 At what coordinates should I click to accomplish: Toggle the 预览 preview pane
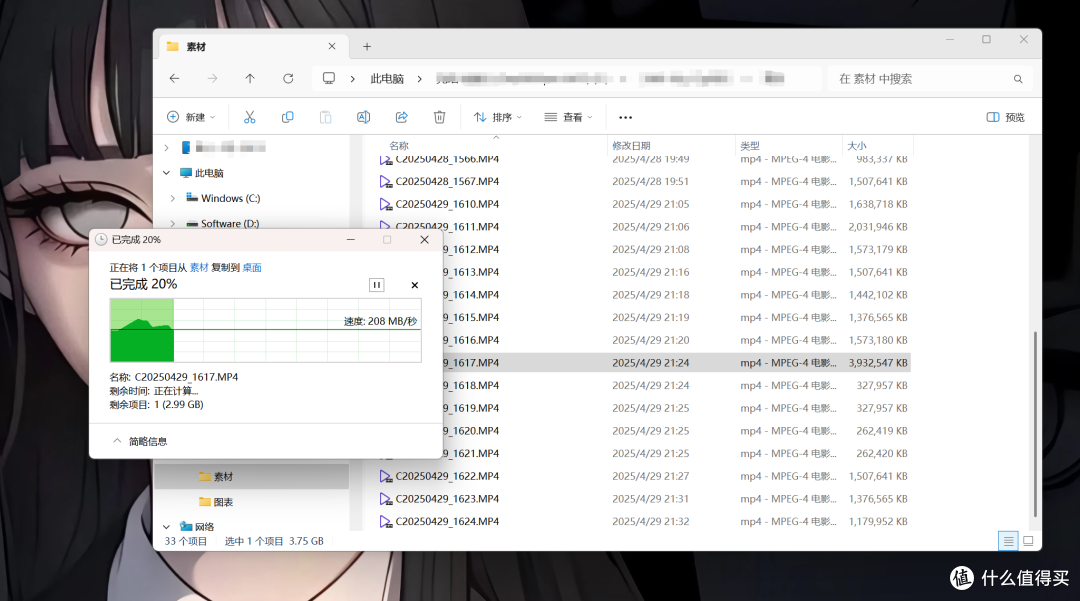[1006, 118]
